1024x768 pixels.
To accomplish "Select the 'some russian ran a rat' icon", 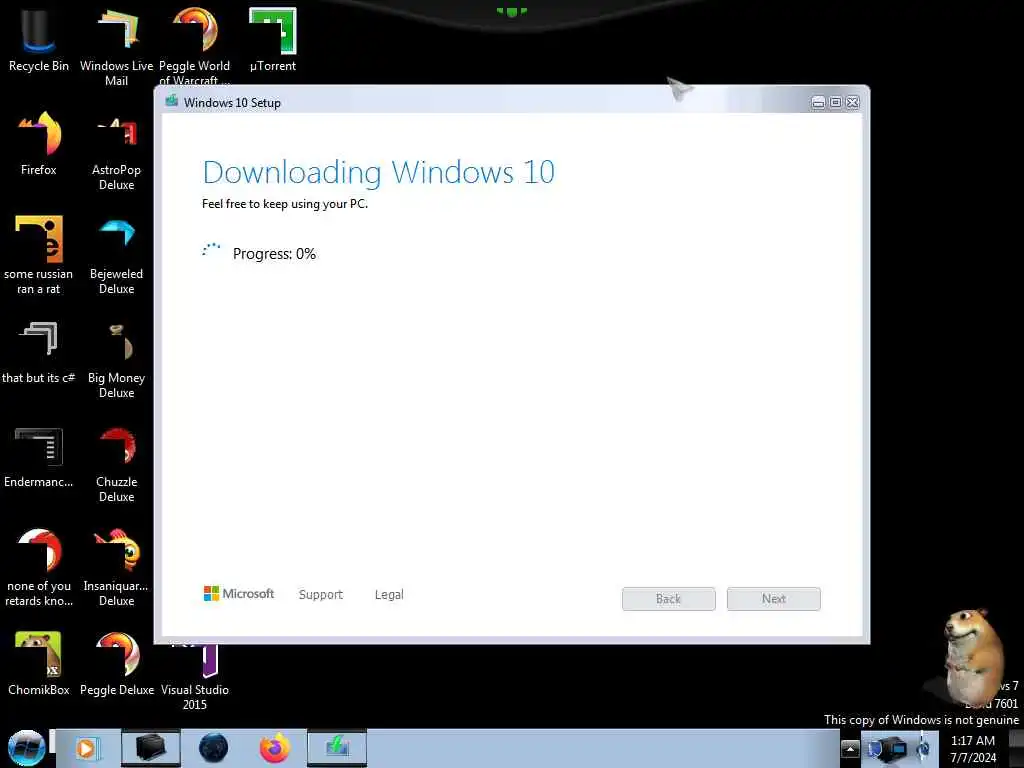I will click(39, 255).
